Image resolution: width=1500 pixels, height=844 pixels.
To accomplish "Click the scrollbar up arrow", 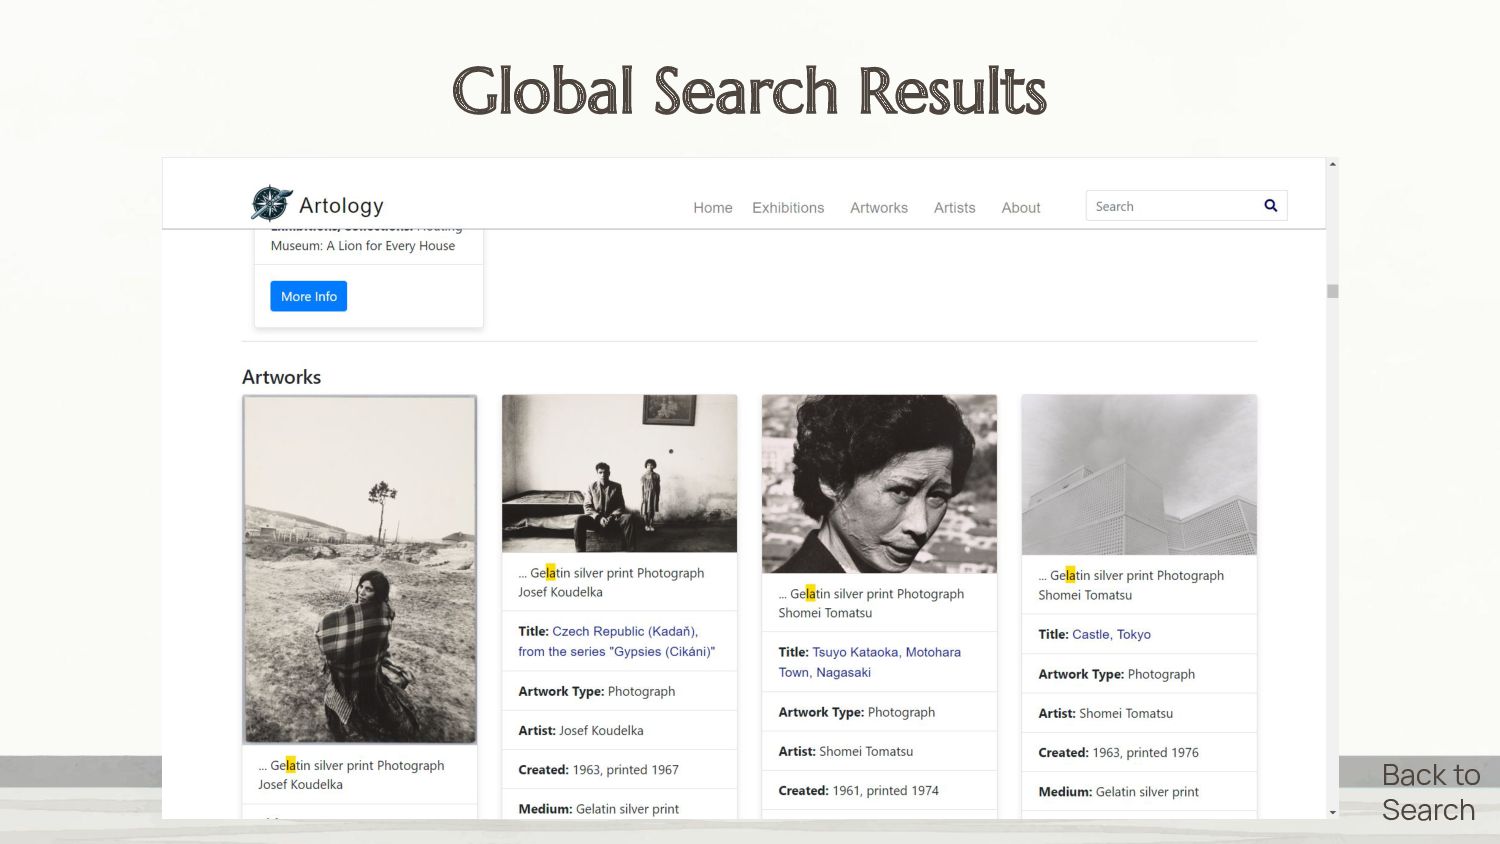I will [x=1332, y=164].
